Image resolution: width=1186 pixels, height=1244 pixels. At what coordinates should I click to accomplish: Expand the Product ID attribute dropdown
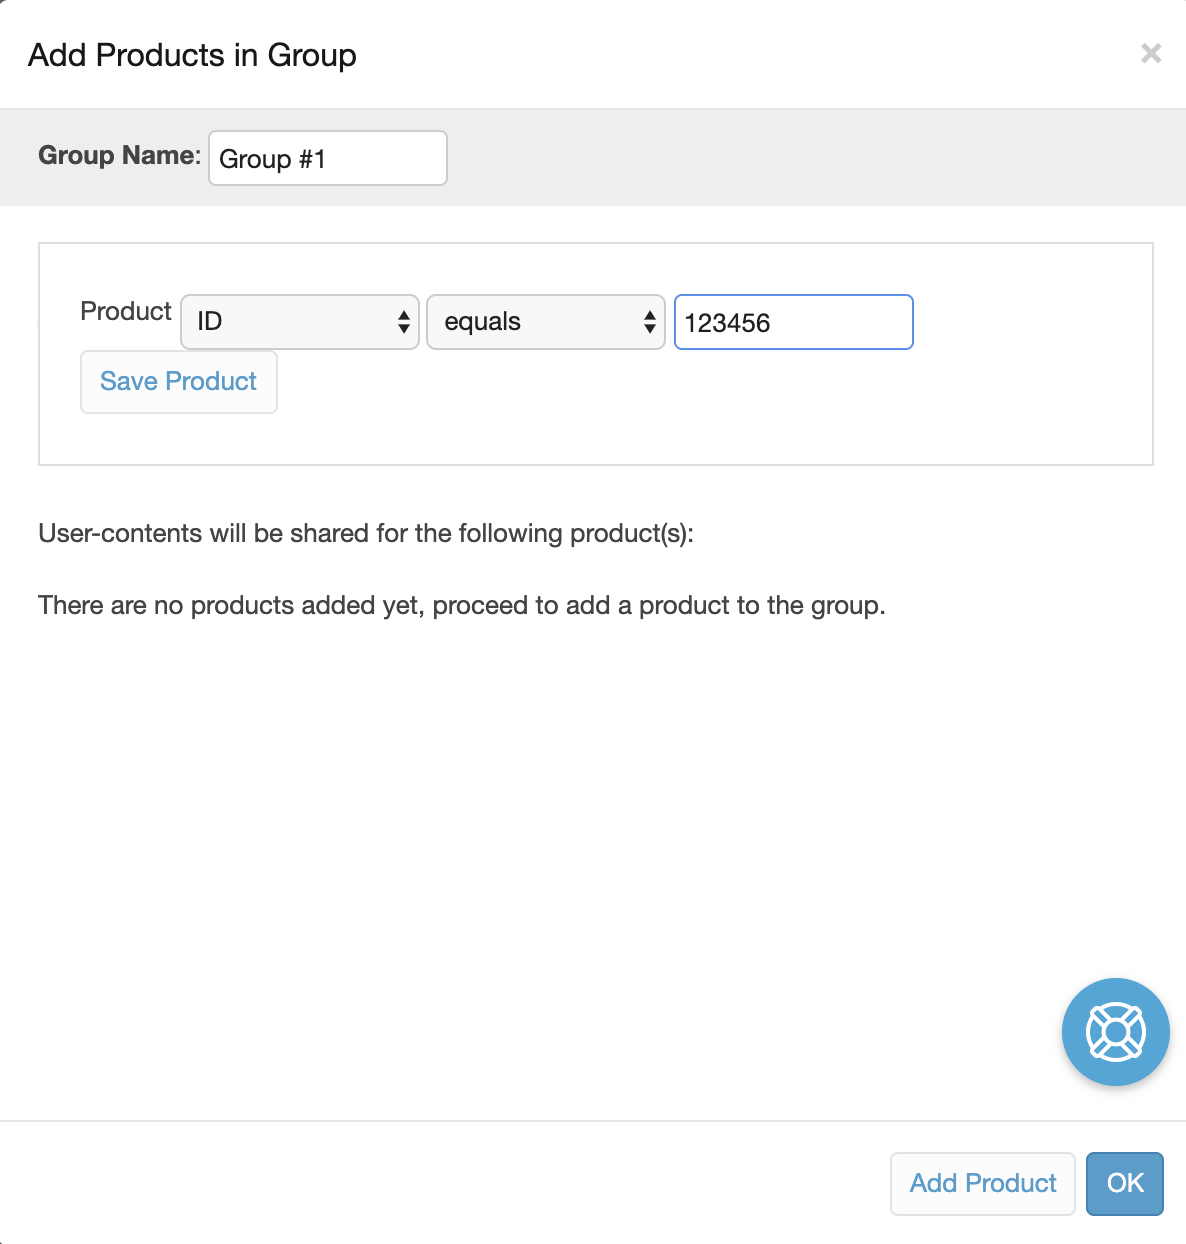pyautogui.click(x=299, y=322)
